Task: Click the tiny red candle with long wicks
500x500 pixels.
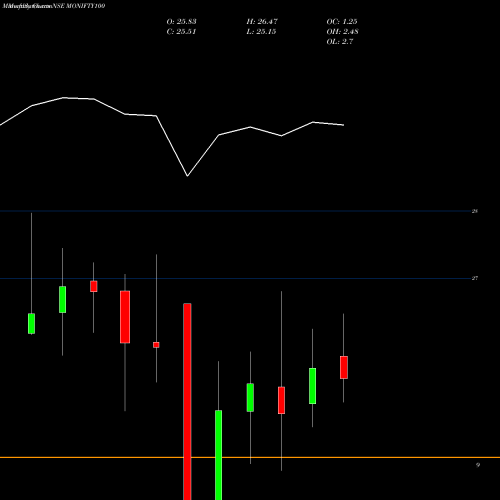Action: coord(156,345)
